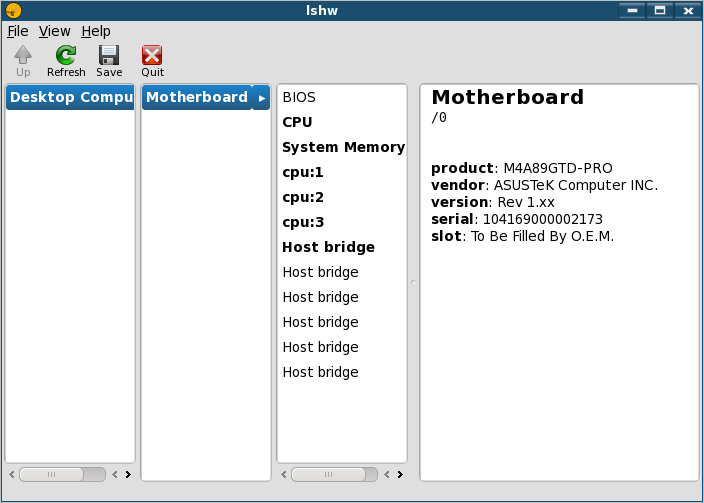Click the red Quit icon
The height and width of the screenshot is (503, 704).
point(152,55)
